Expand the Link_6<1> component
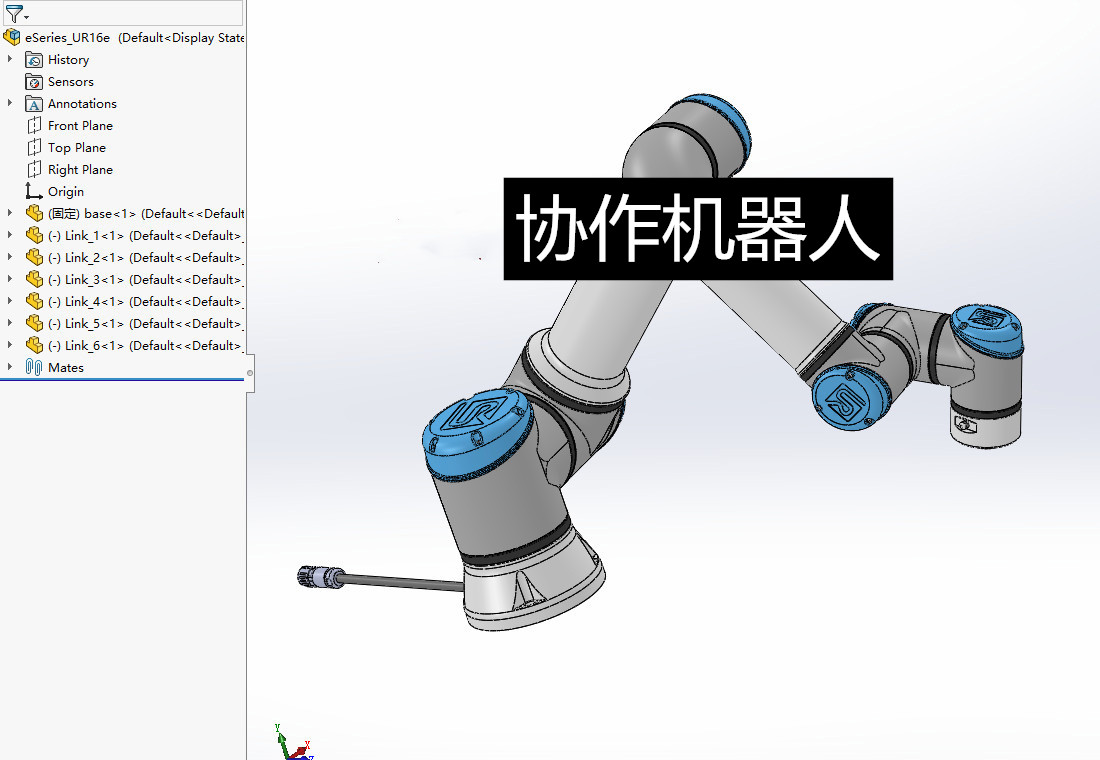1100x760 pixels. tap(10, 345)
